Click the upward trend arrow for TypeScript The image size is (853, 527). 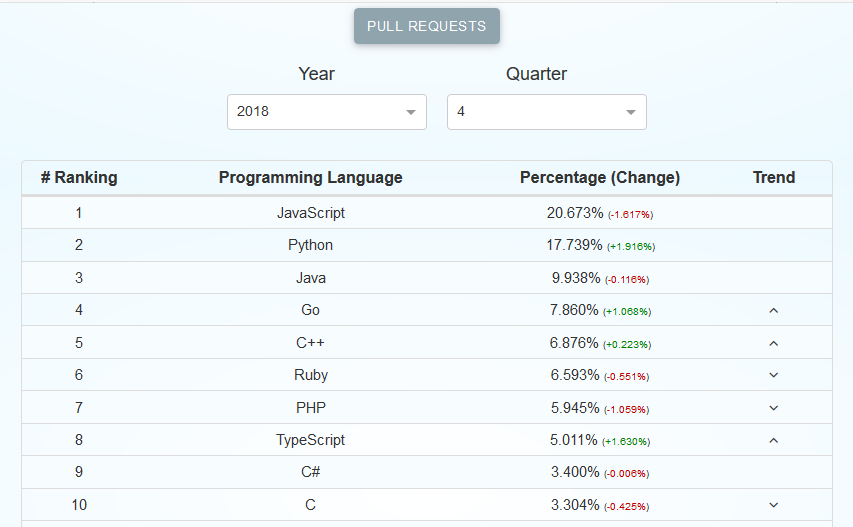coord(773,440)
